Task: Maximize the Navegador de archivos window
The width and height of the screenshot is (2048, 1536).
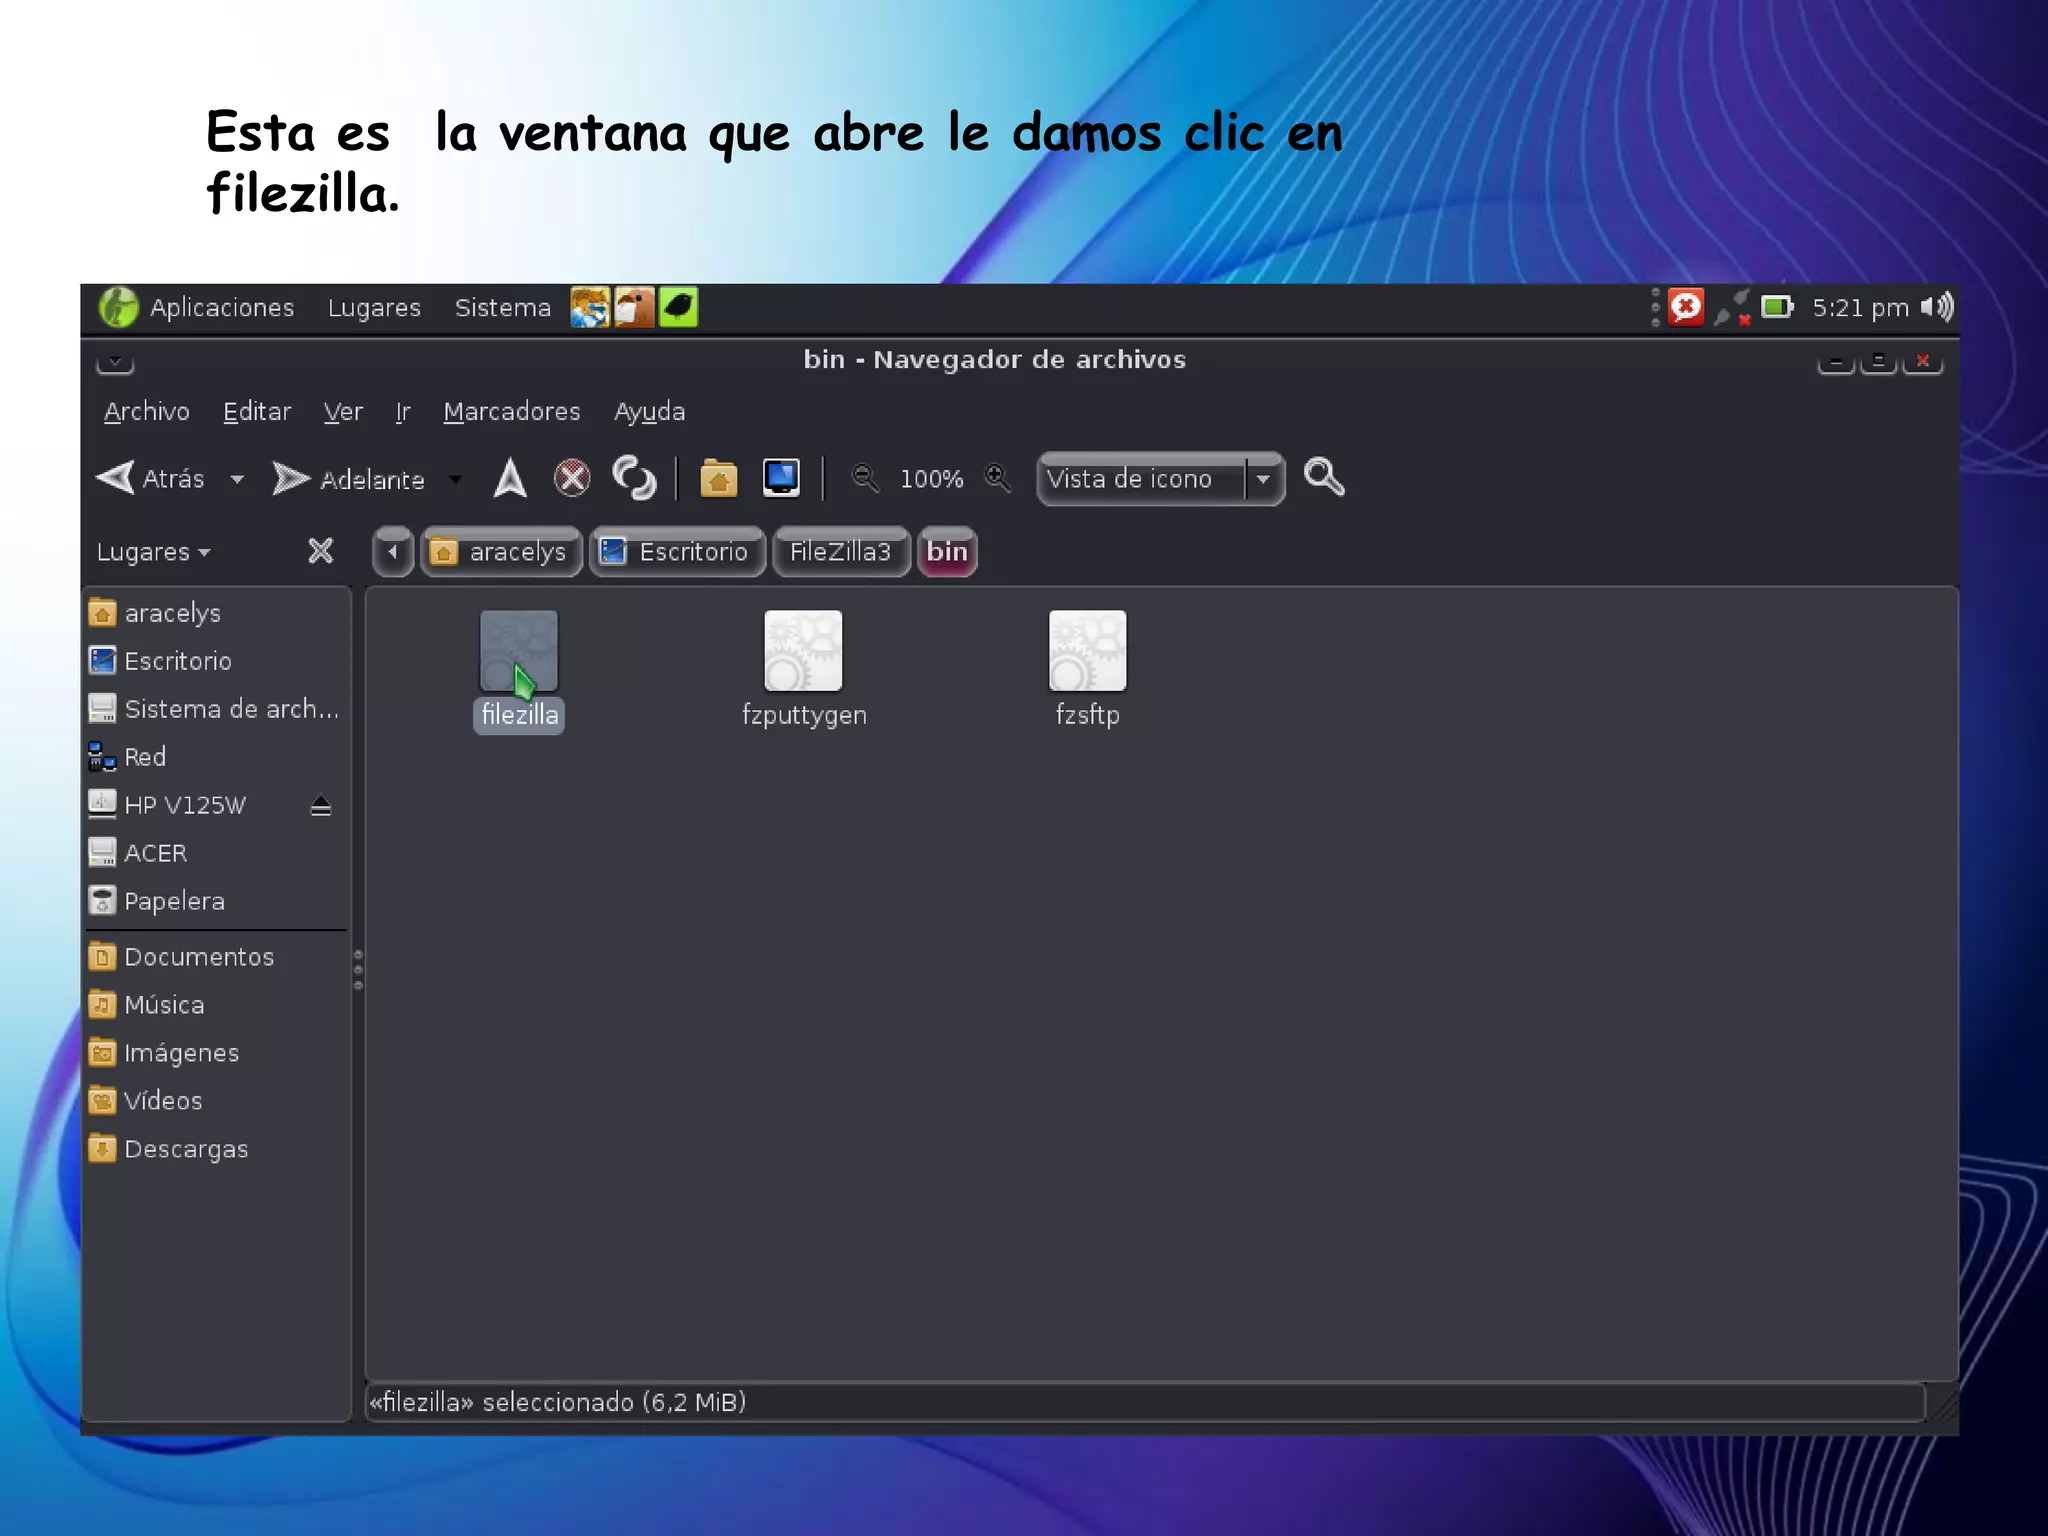Action: click(1879, 362)
